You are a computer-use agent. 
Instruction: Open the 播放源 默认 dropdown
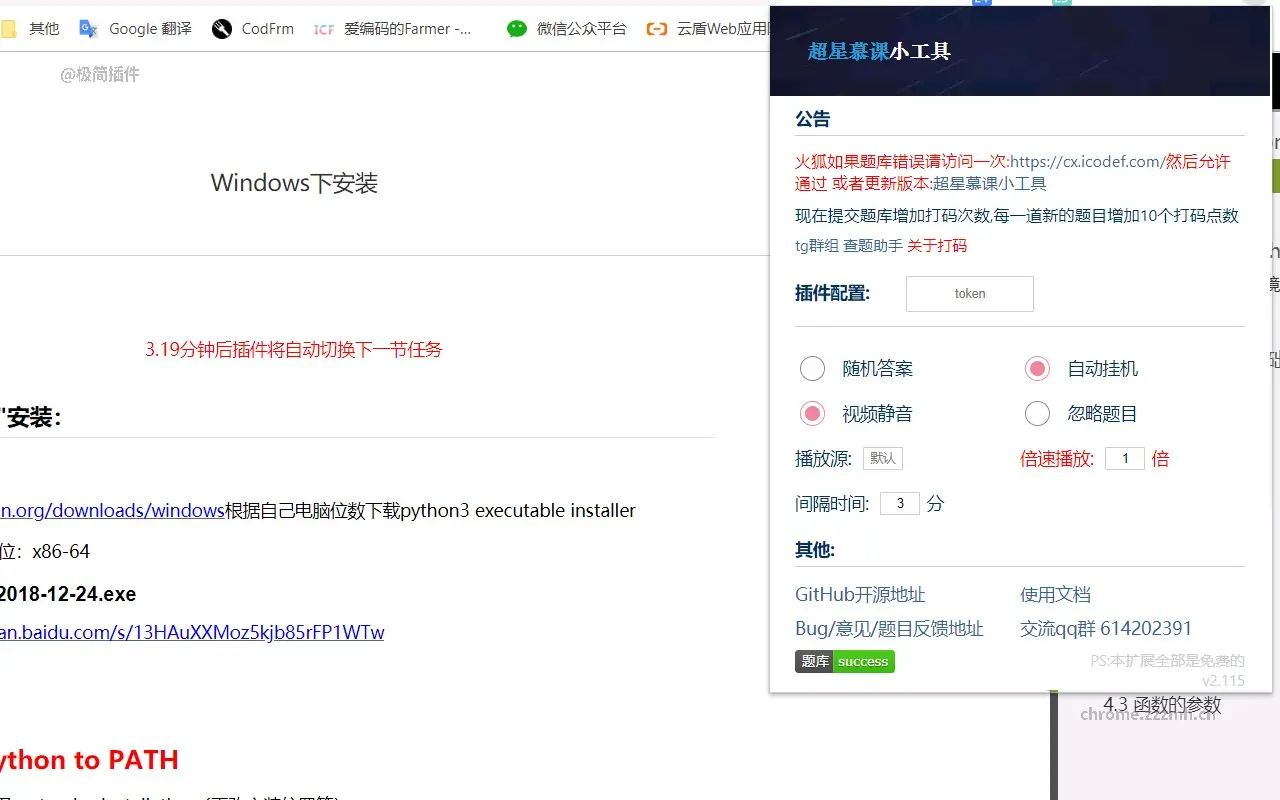883,457
